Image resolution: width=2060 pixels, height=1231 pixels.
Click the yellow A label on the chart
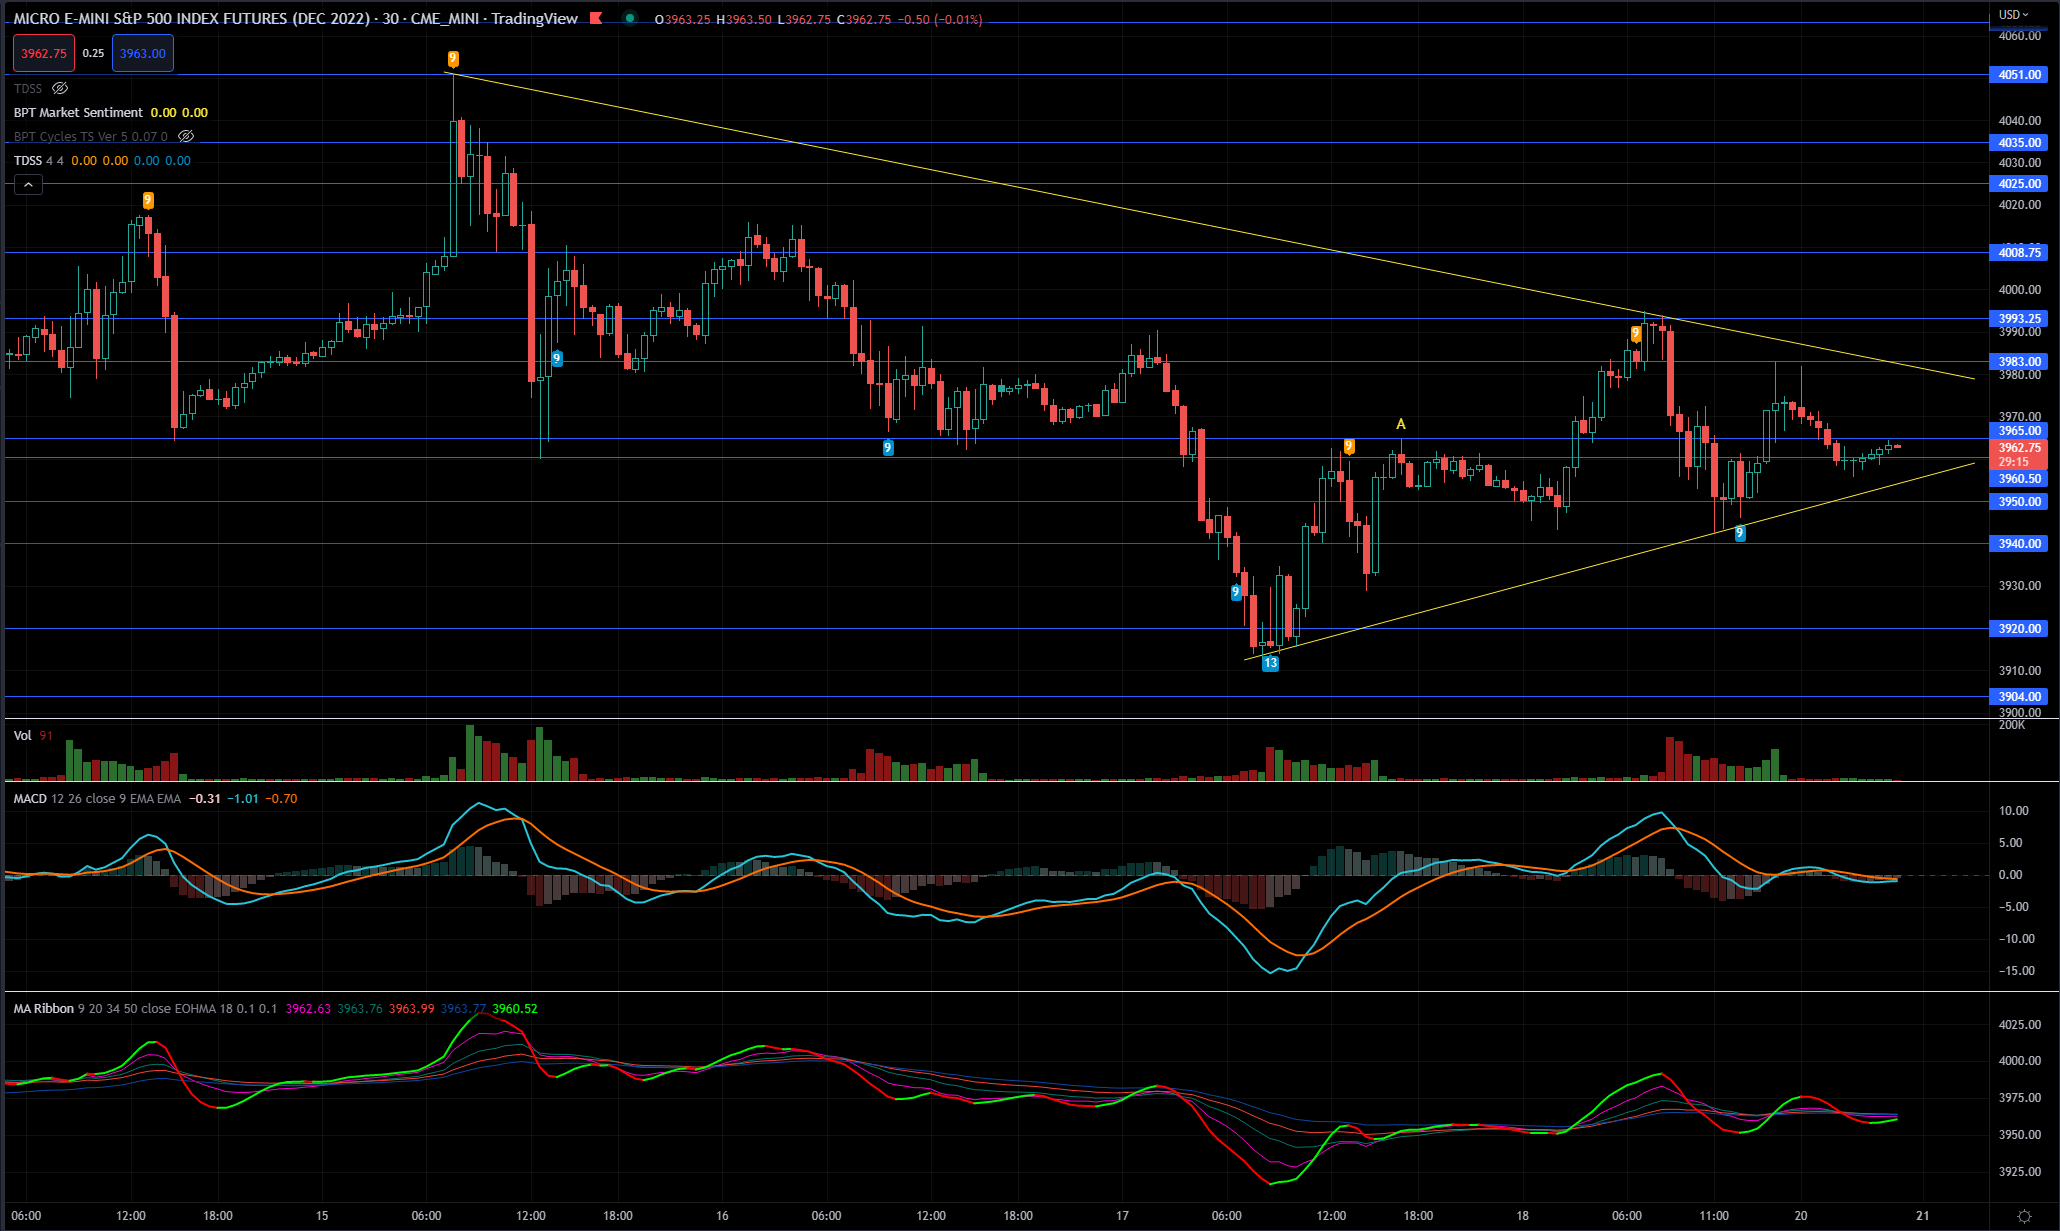click(x=1401, y=424)
